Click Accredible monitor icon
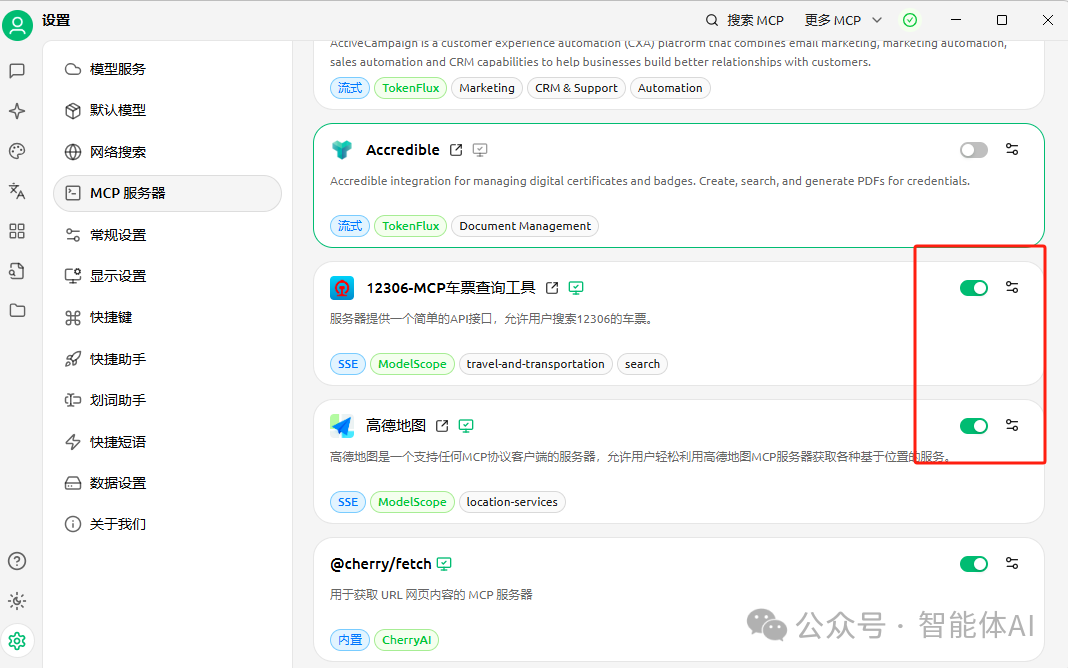Image resolution: width=1068 pixels, height=668 pixels. point(480,150)
